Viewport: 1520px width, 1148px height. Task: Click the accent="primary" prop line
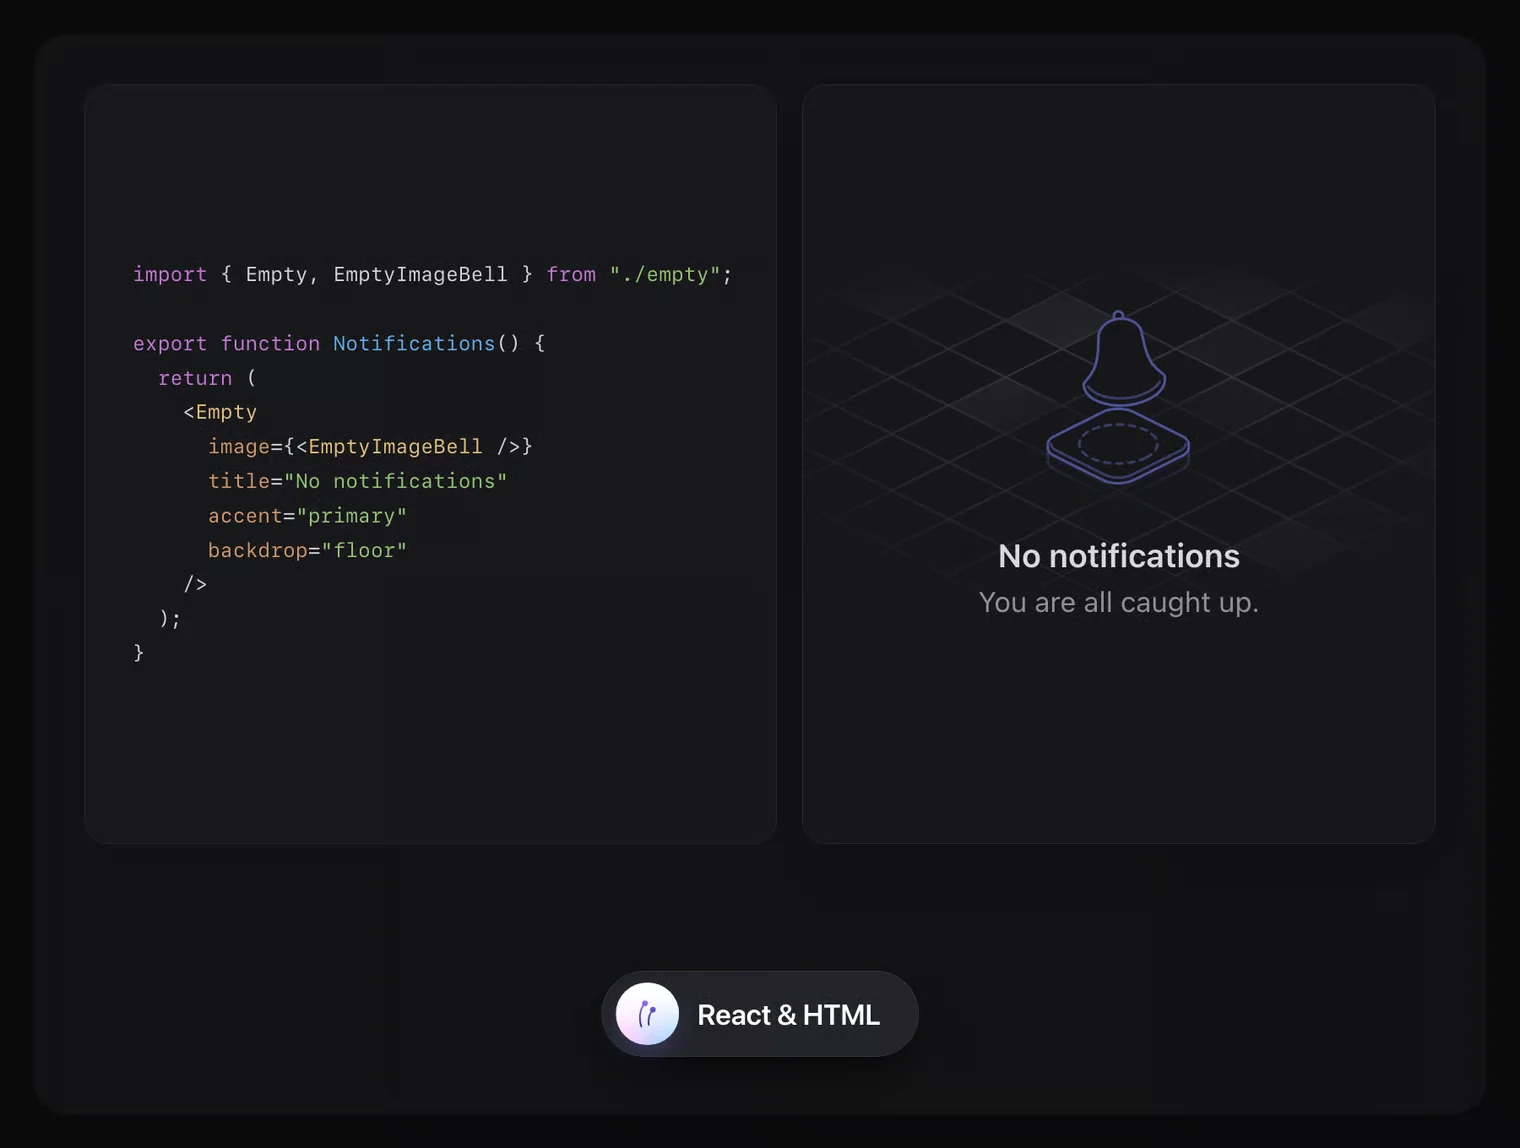(x=307, y=516)
